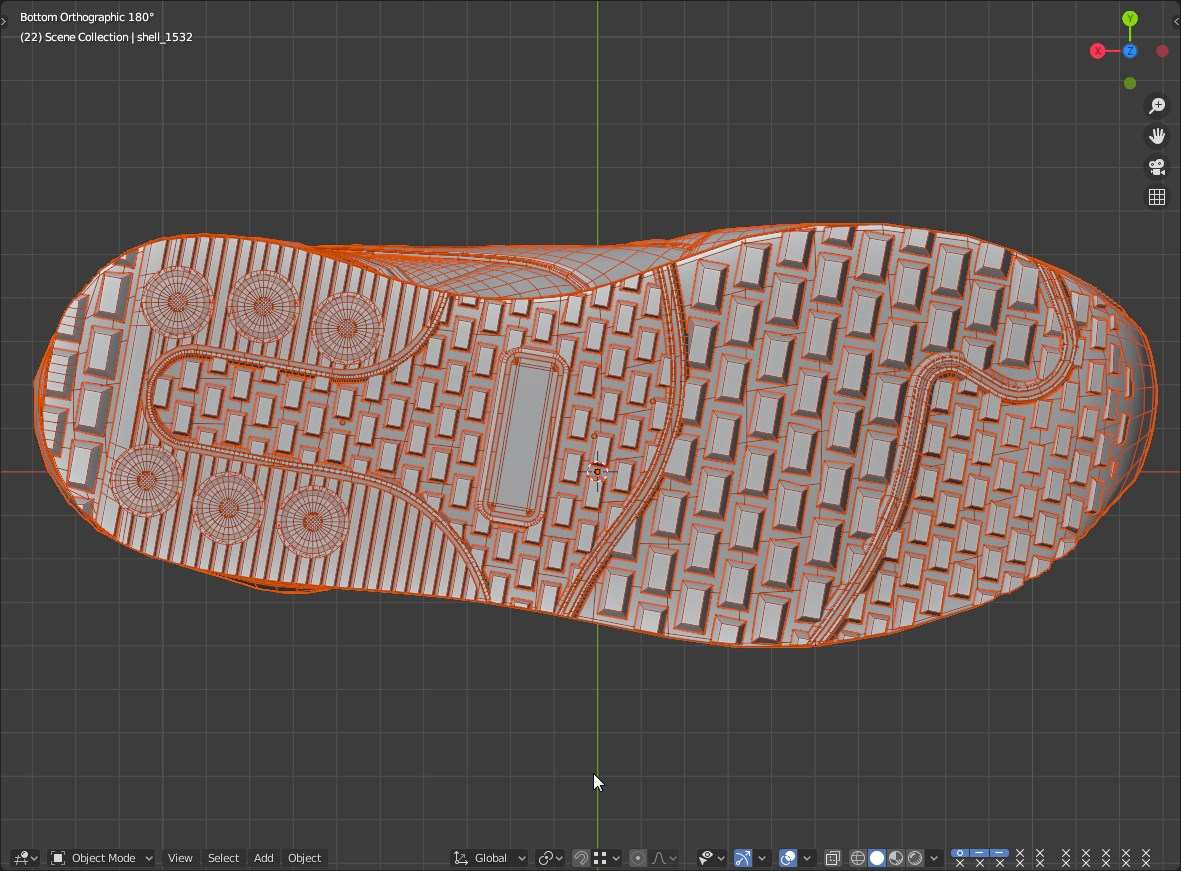Screen dimensions: 1181x871
Task: Select rendered viewport shading
Action: (x=915, y=858)
